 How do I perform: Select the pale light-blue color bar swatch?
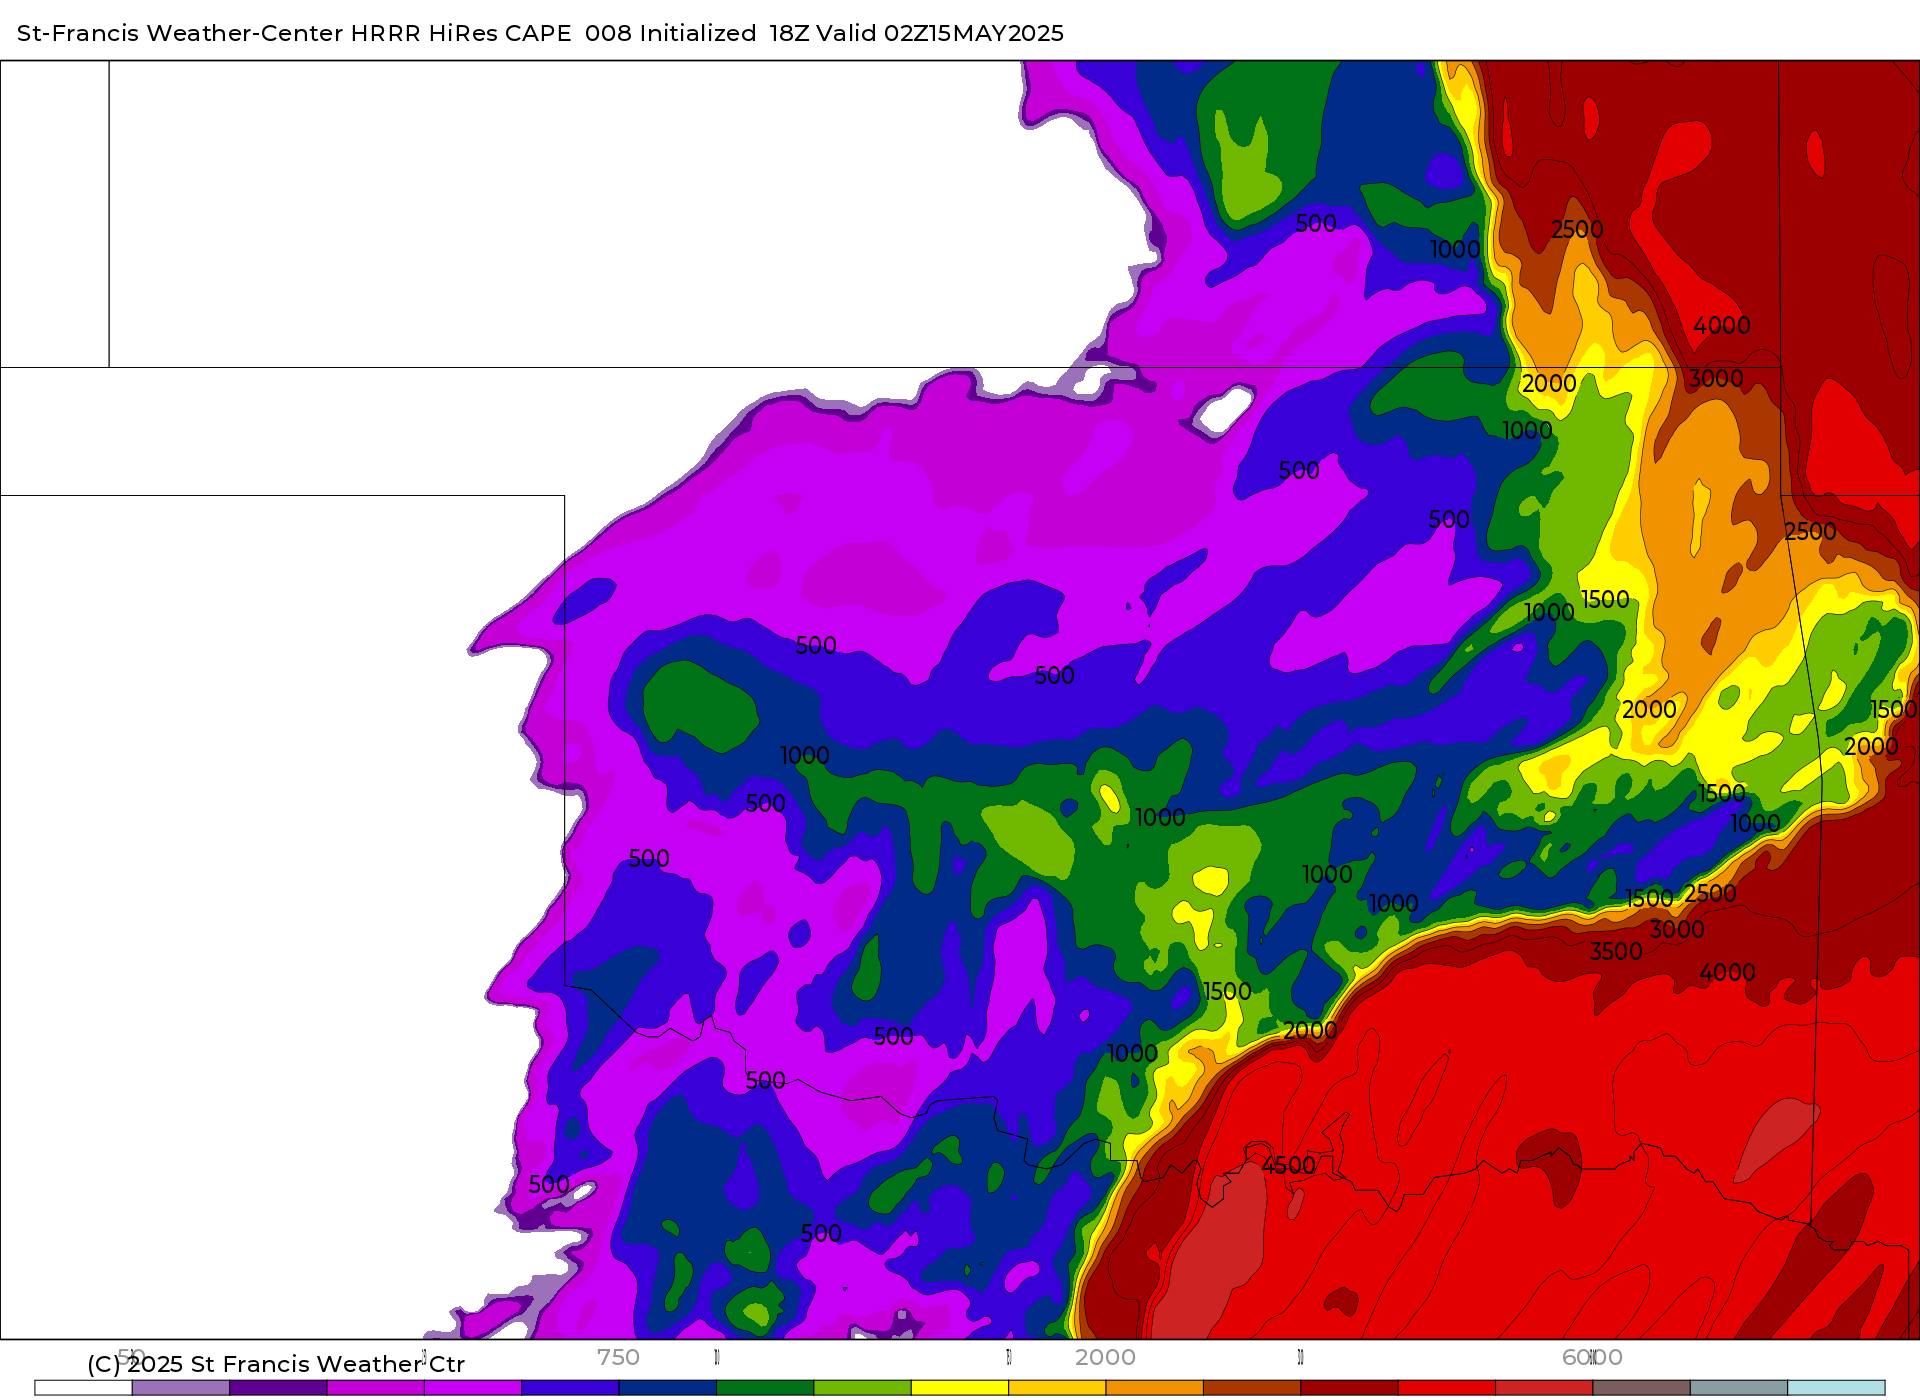point(1837,1387)
